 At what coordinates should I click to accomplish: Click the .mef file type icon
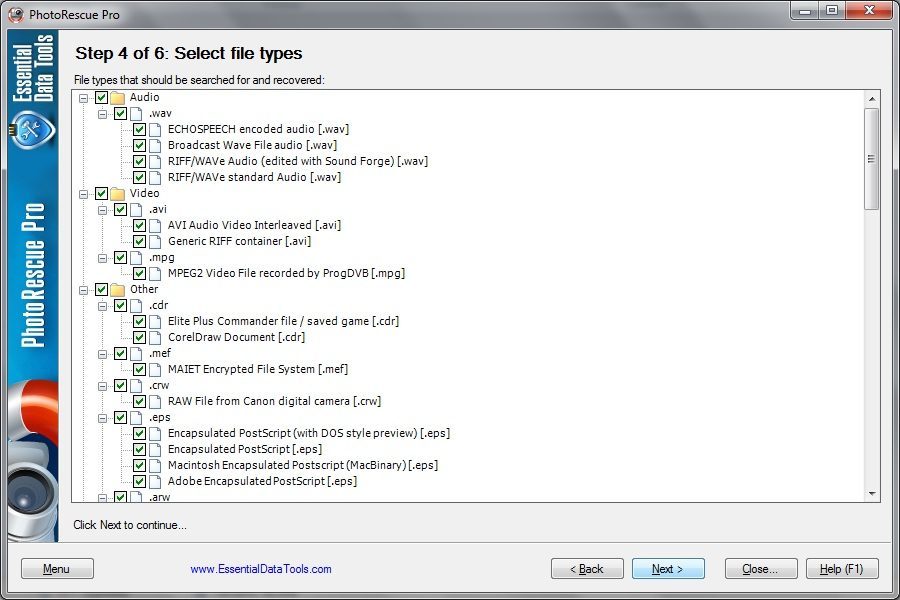point(136,354)
